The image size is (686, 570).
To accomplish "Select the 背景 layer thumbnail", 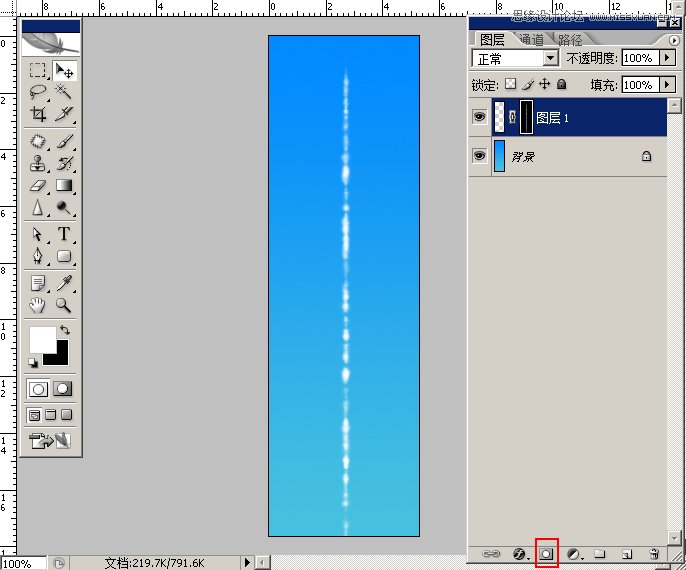I will click(x=499, y=156).
